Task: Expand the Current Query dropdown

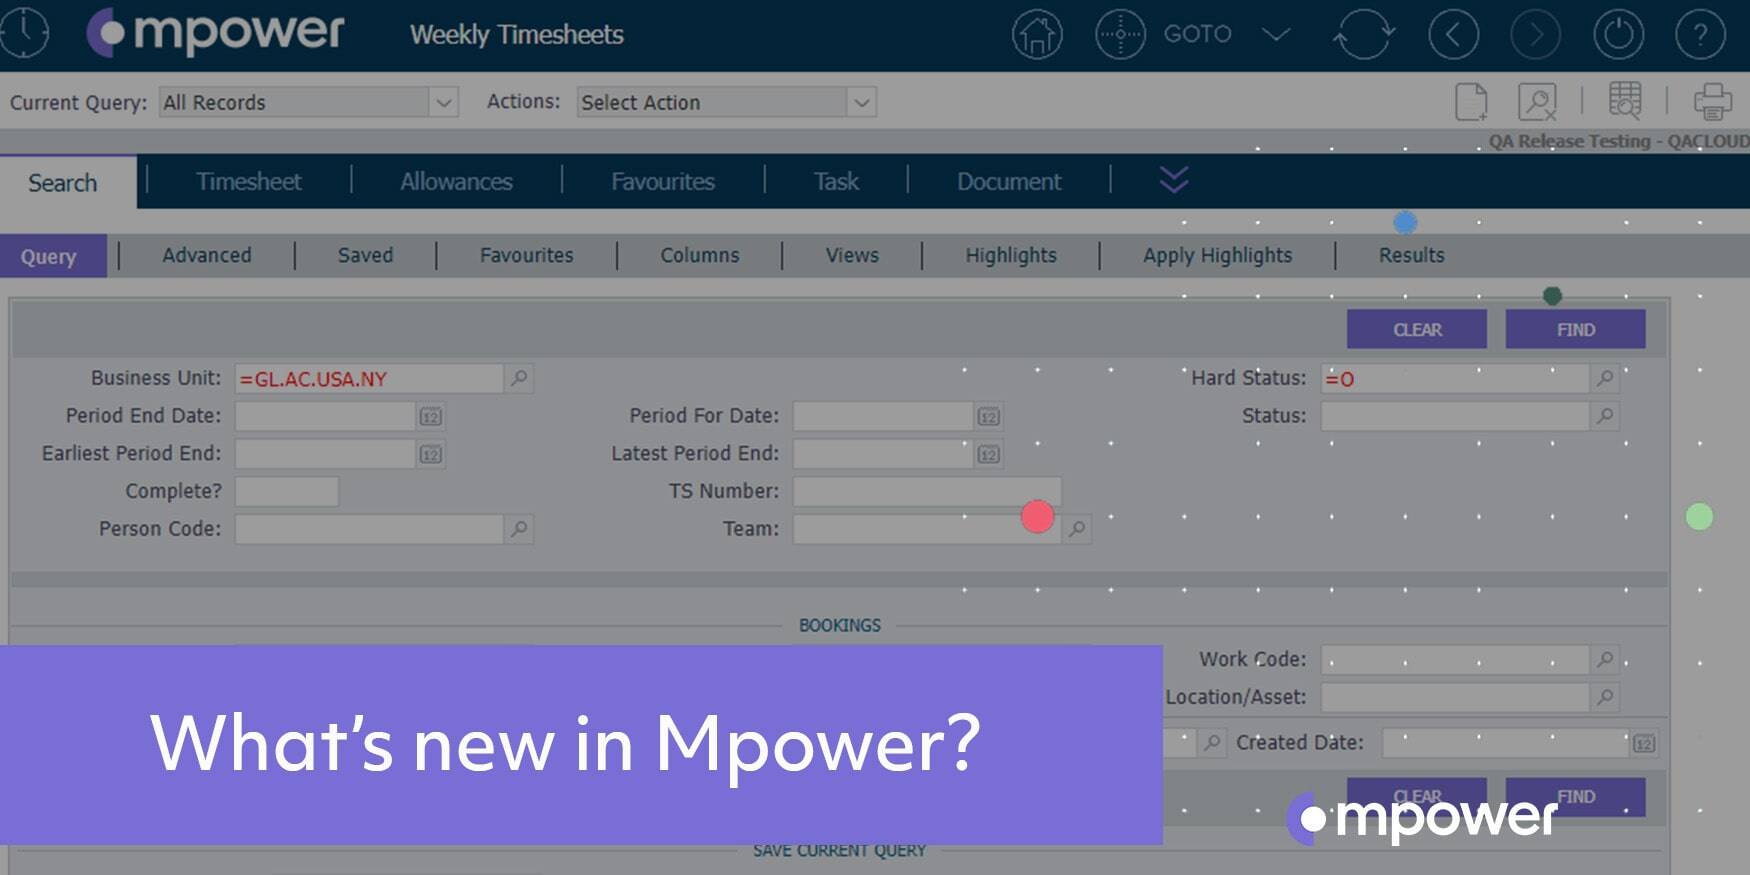Action: click(443, 102)
